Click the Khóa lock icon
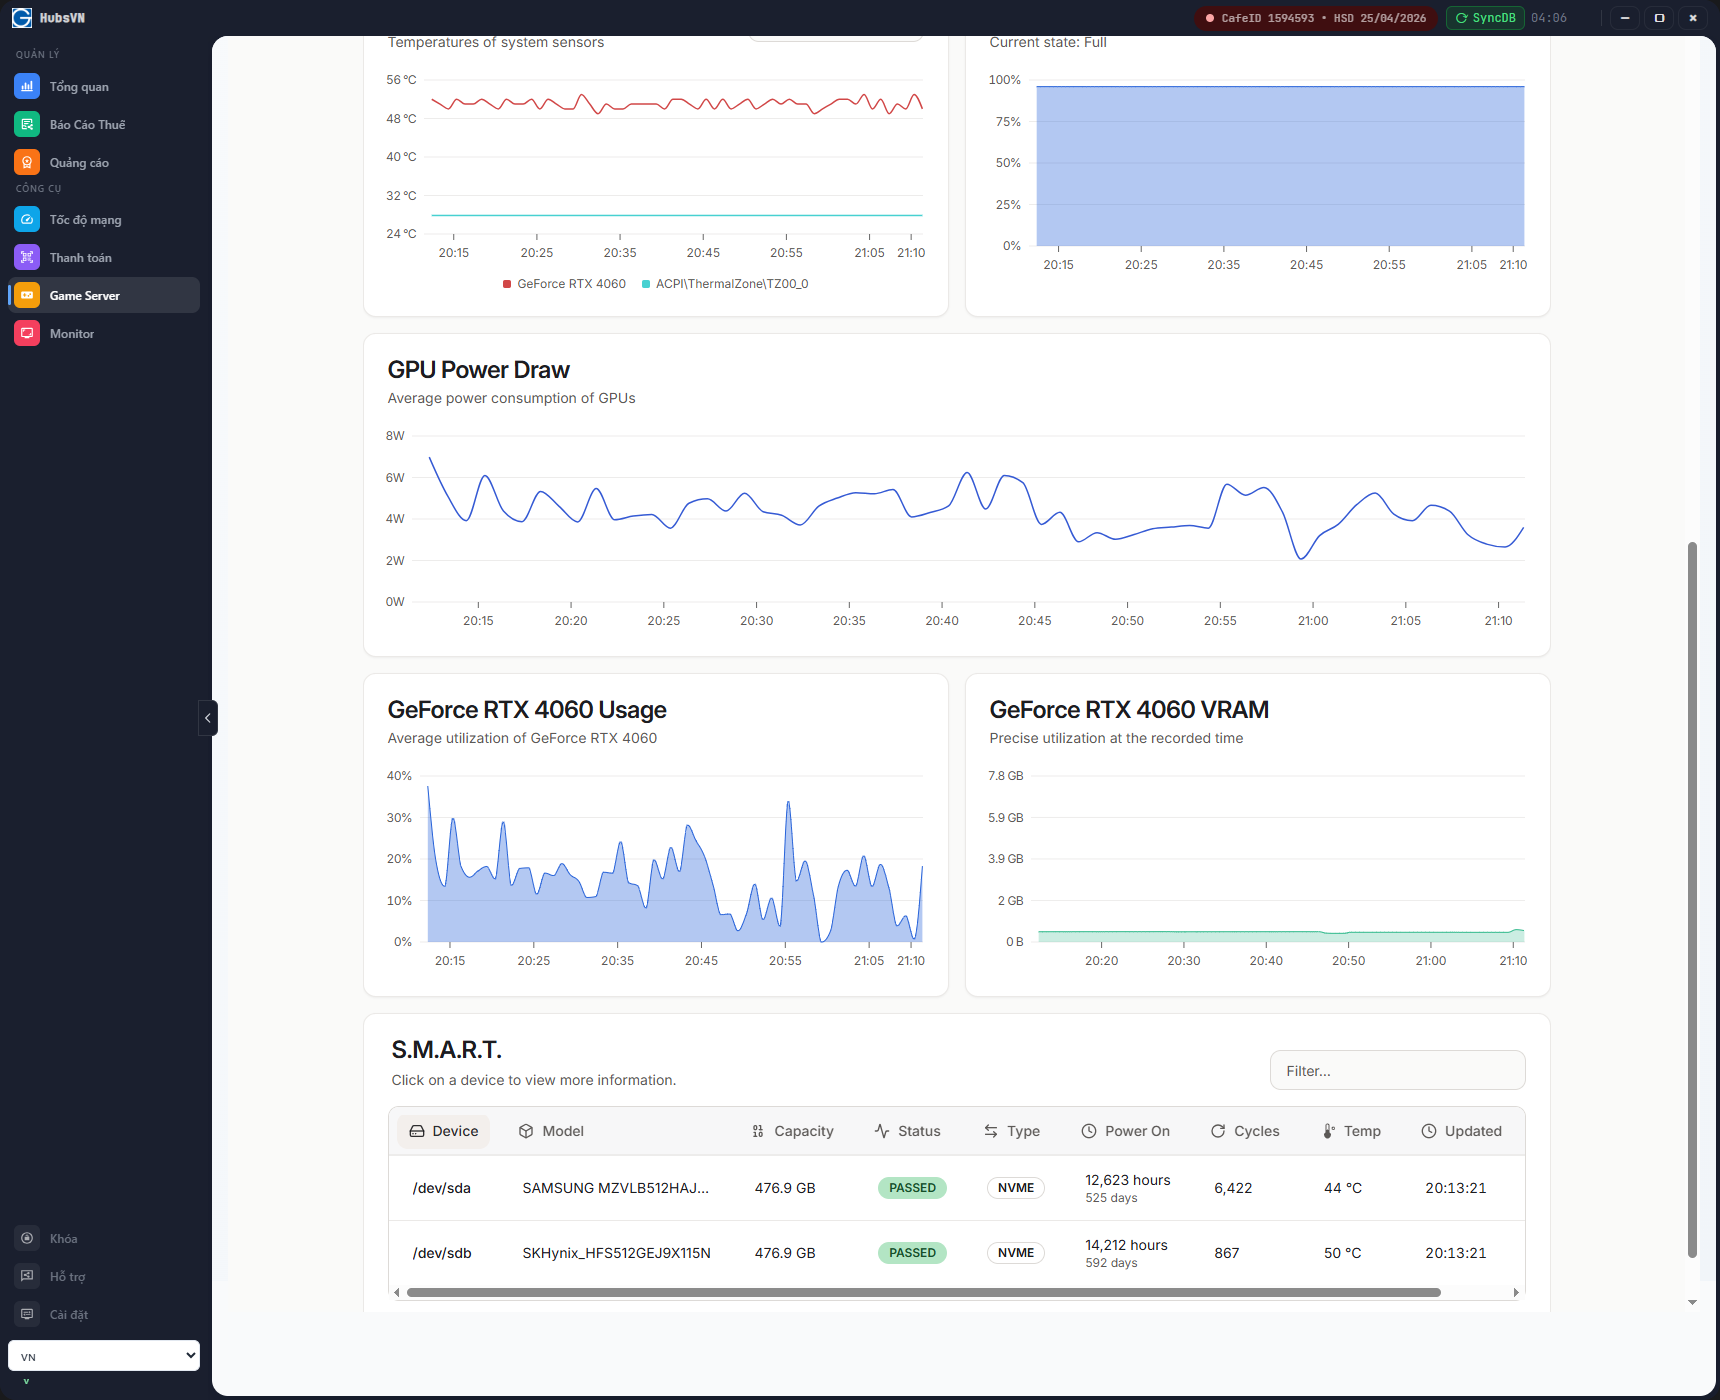The width and height of the screenshot is (1720, 1400). coord(27,1239)
